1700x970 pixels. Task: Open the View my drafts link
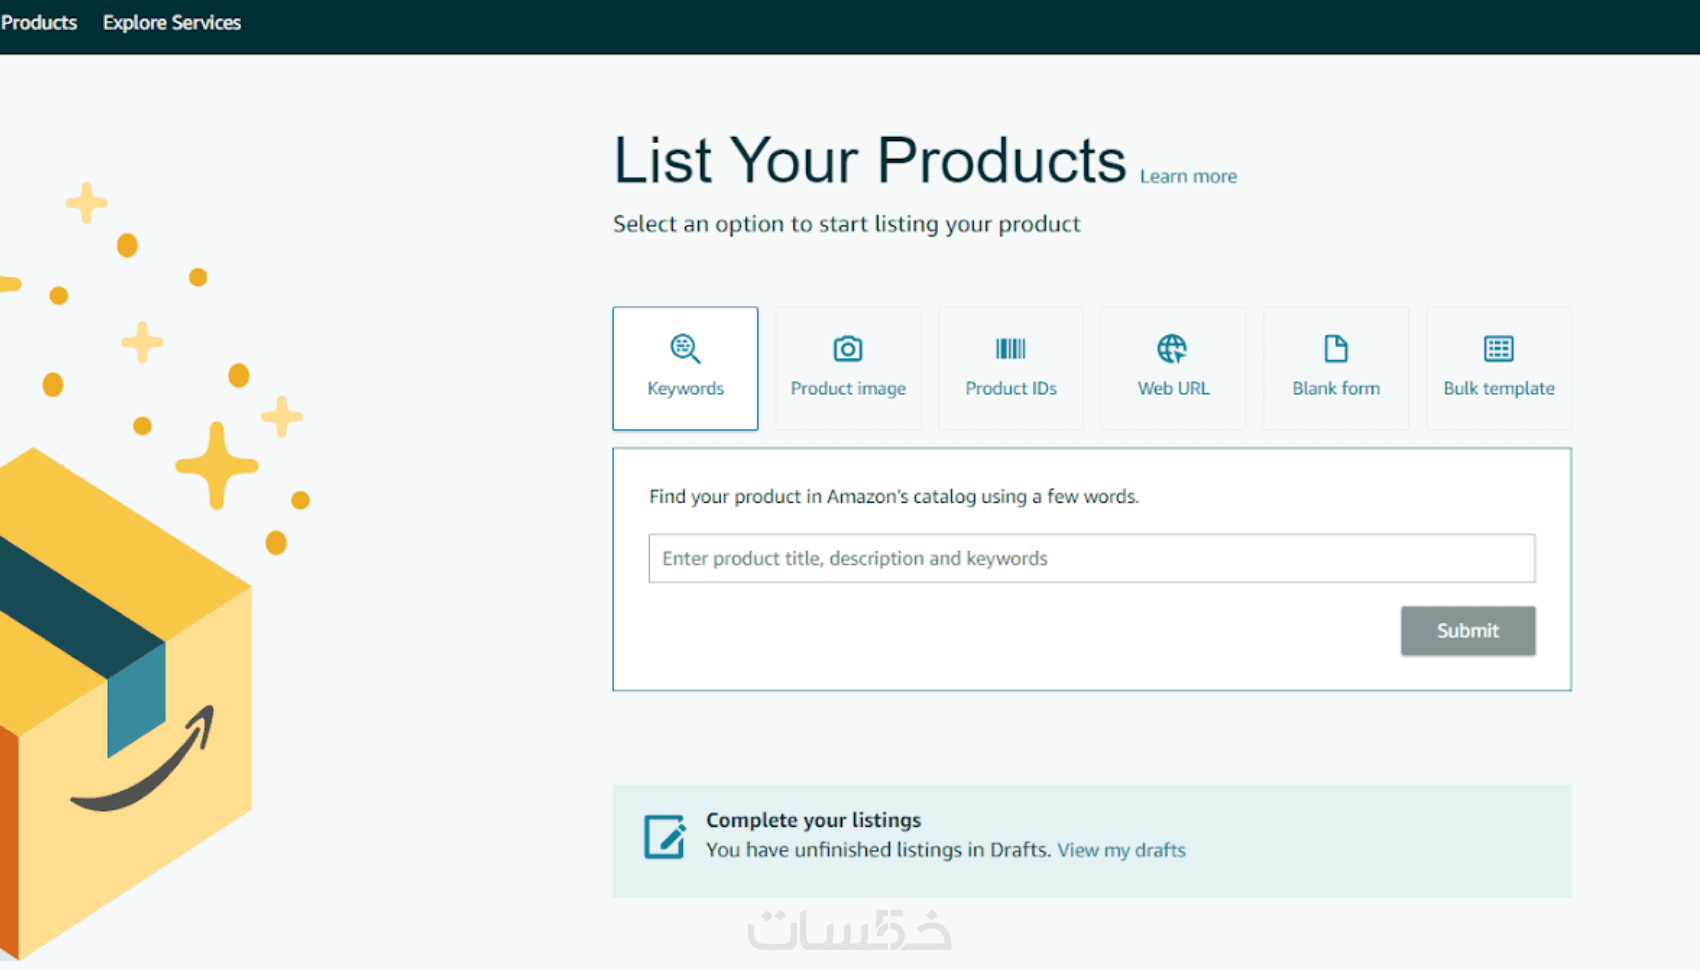pyautogui.click(x=1121, y=850)
